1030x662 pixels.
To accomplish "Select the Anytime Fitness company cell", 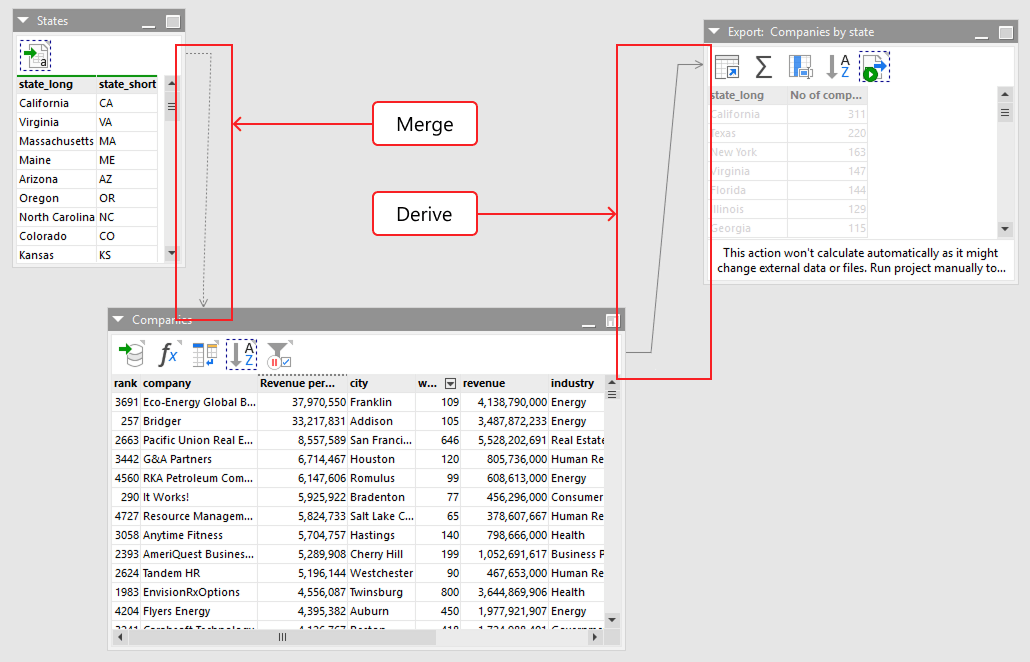I will pyautogui.click(x=199, y=535).
